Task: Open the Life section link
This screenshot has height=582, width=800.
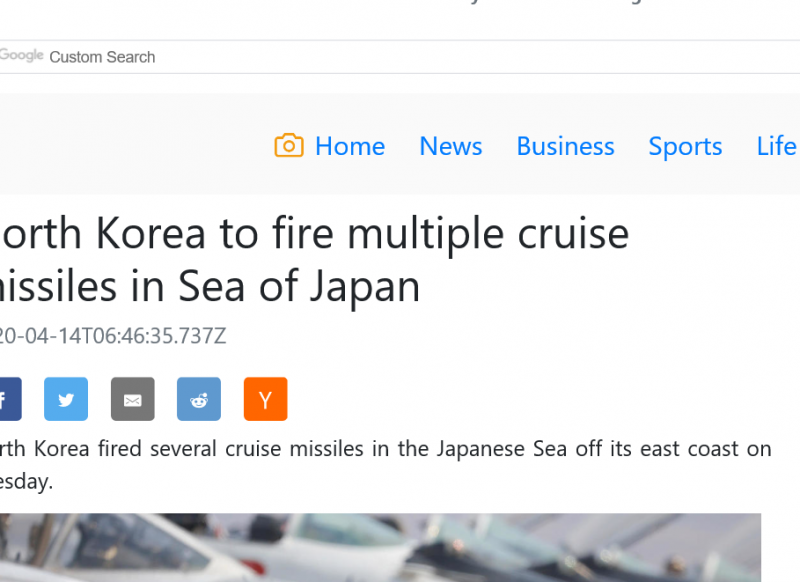Action: (x=776, y=146)
